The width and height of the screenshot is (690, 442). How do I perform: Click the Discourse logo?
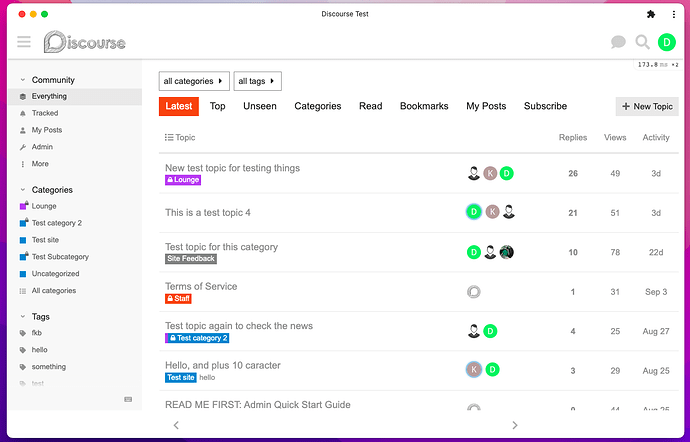84,42
